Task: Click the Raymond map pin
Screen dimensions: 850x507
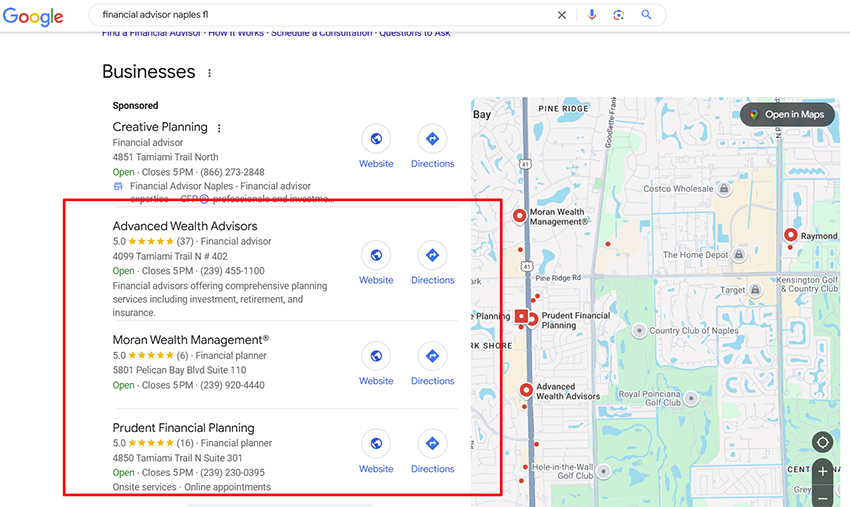Action: [791, 235]
